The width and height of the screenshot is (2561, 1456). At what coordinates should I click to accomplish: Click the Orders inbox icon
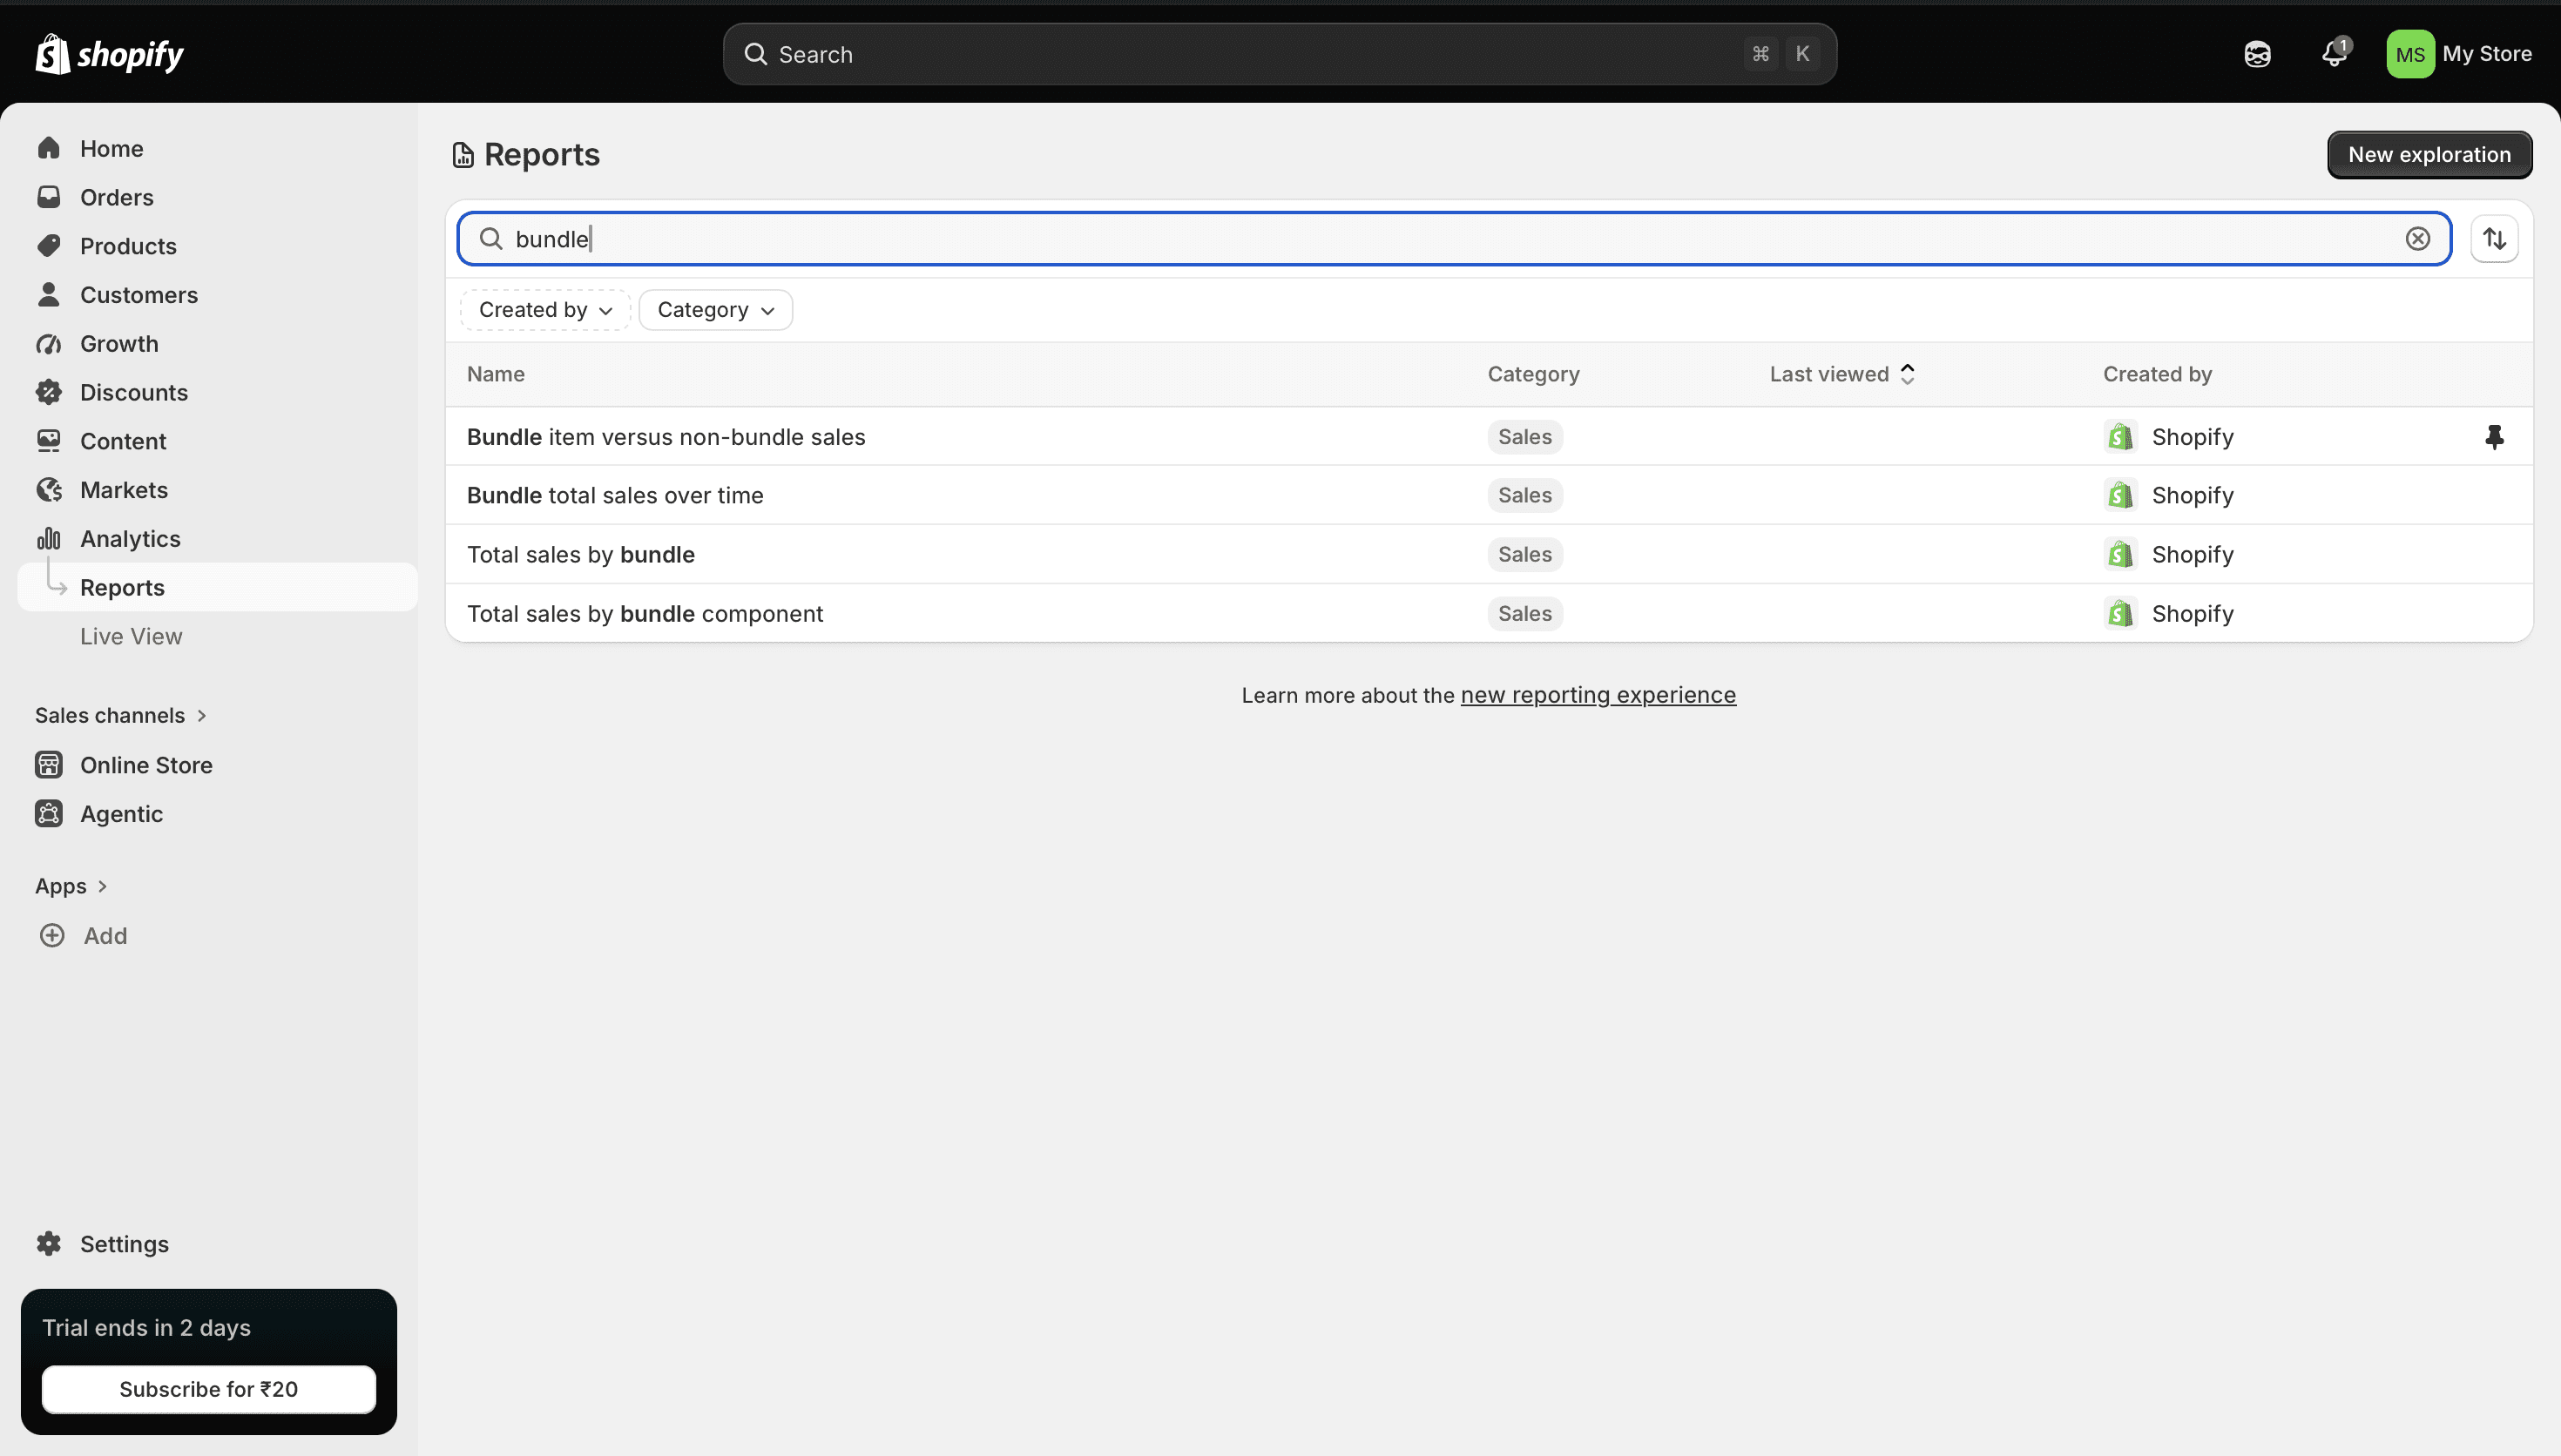pyautogui.click(x=49, y=197)
